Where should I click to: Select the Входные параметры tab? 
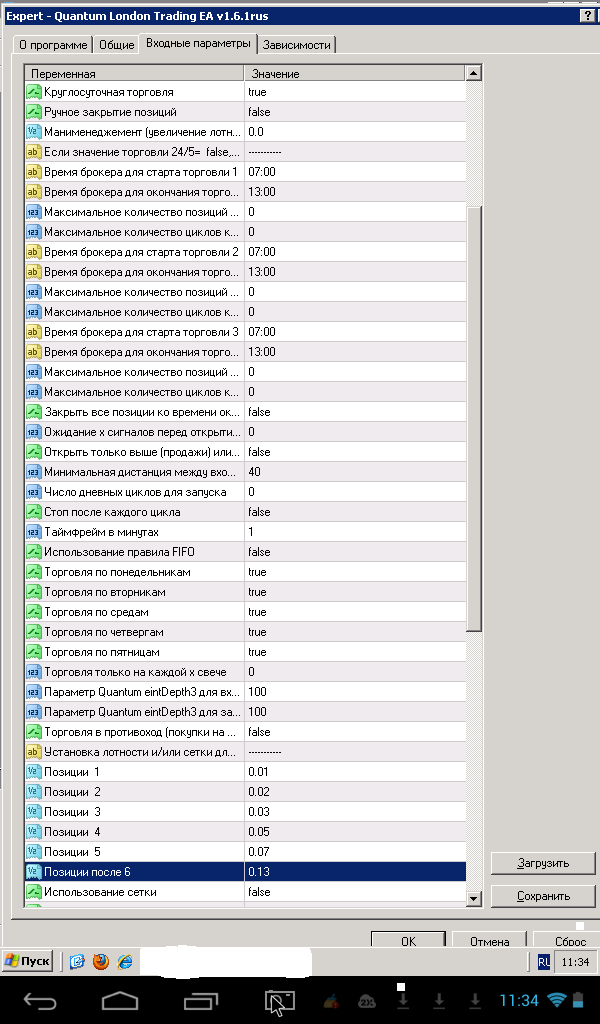point(198,43)
